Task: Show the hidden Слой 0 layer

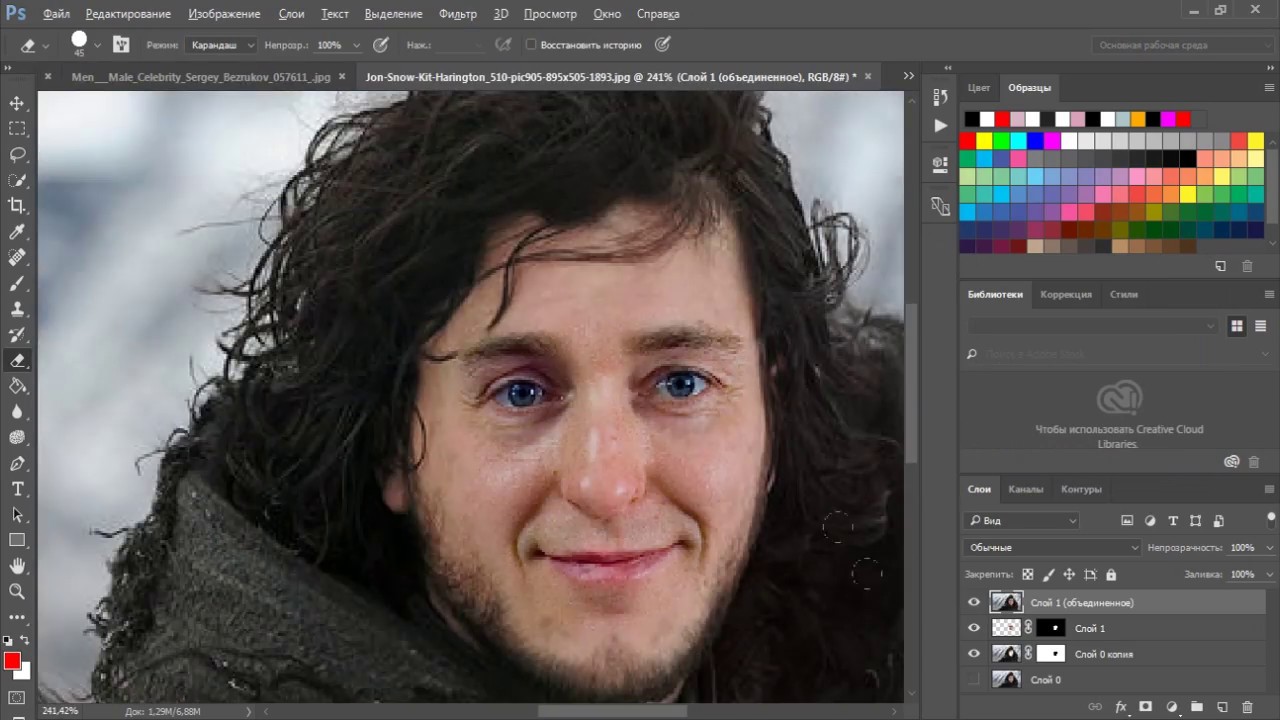Action: (974, 680)
